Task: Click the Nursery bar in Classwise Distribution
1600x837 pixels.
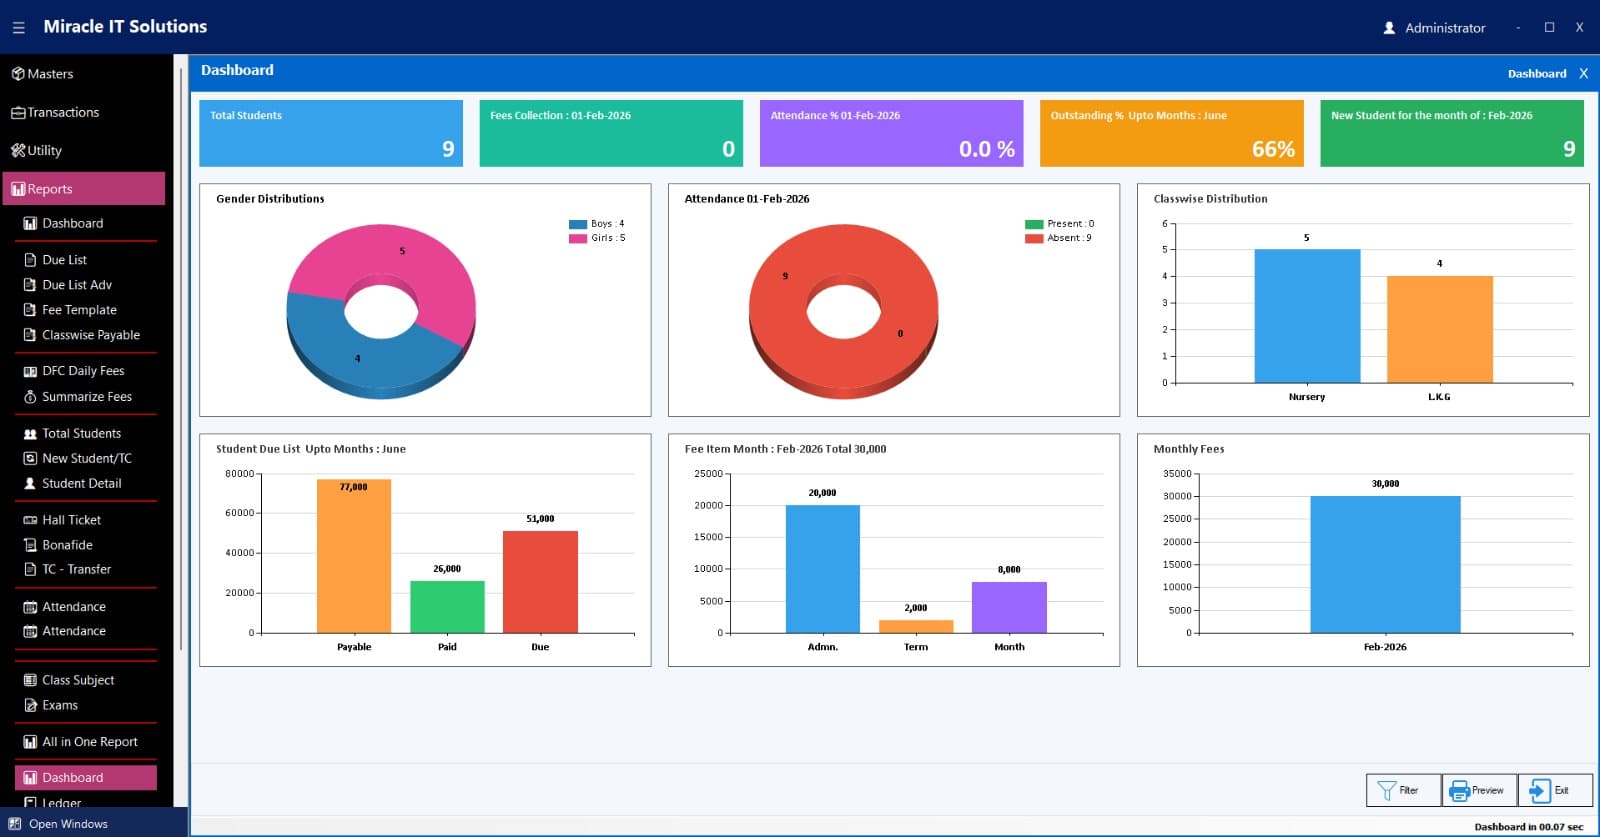Action: [x=1307, y=316]
